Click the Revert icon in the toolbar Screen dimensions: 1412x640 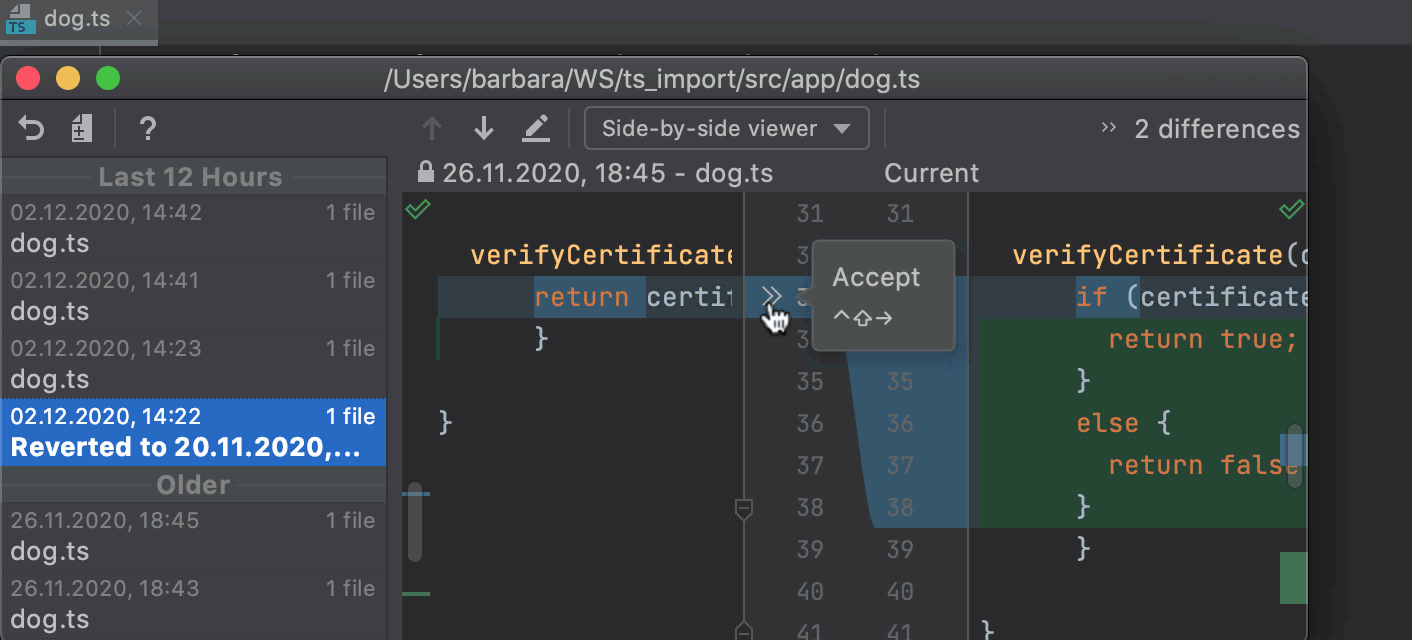coord(30,128)
